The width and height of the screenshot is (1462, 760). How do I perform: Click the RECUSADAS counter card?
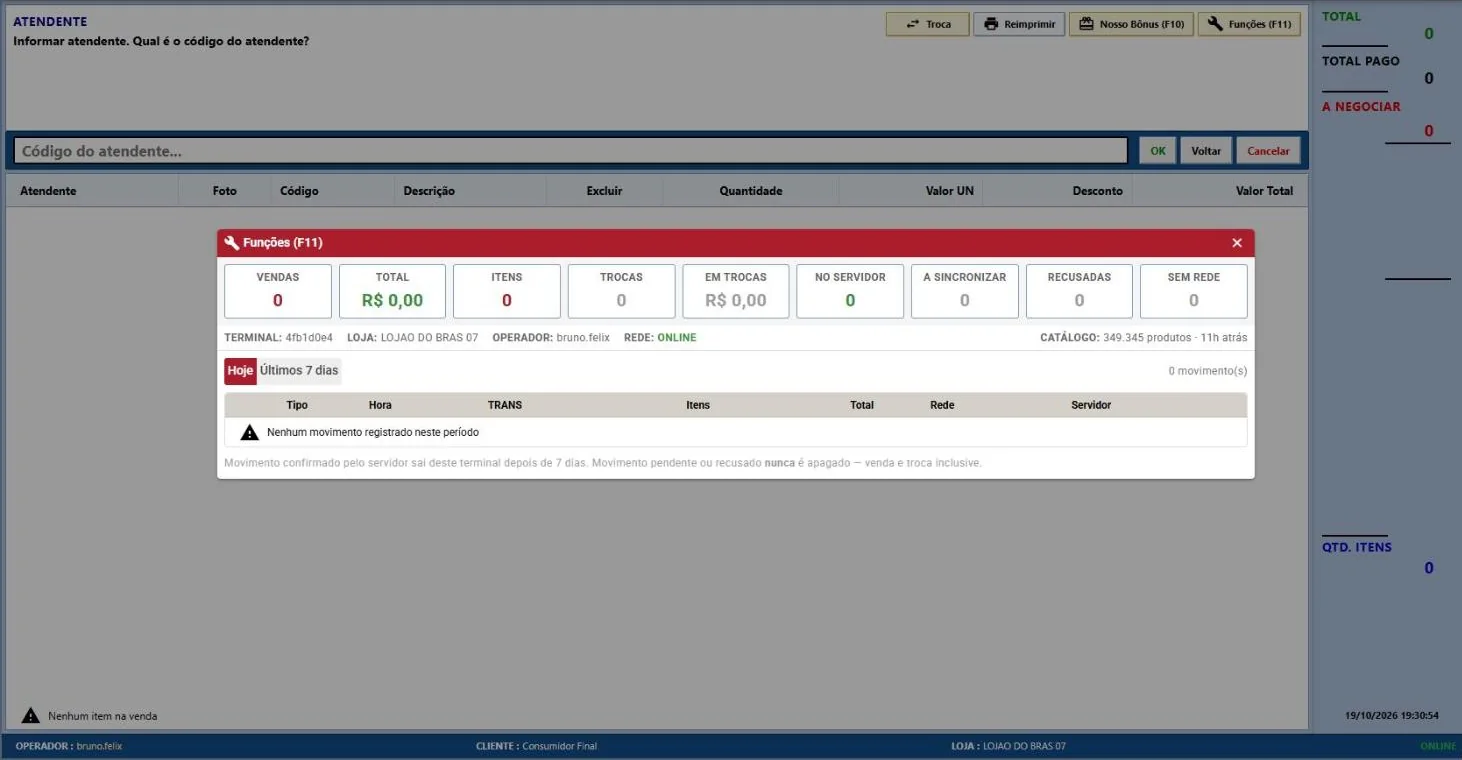click(1079, 291)
